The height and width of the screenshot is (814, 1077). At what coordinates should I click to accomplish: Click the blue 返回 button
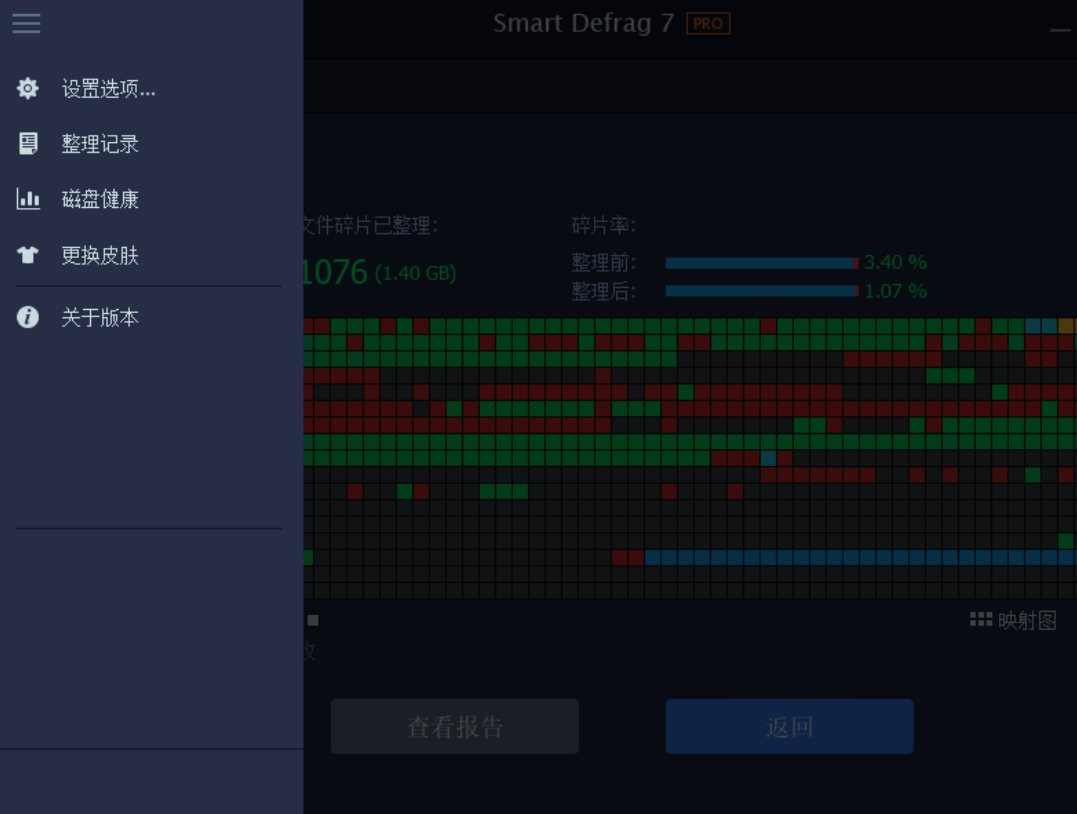(x=789, y=726)
